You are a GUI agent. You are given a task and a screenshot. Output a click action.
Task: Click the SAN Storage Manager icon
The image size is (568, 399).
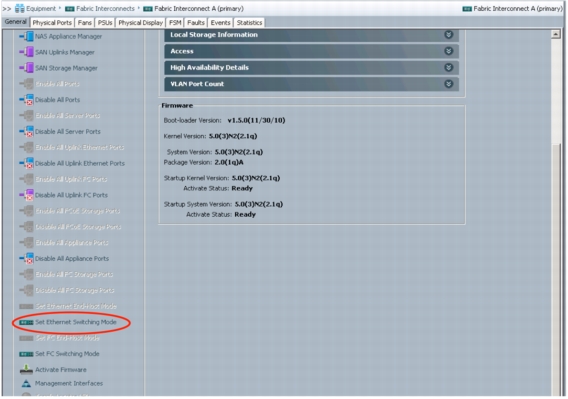tap(26, 68)
